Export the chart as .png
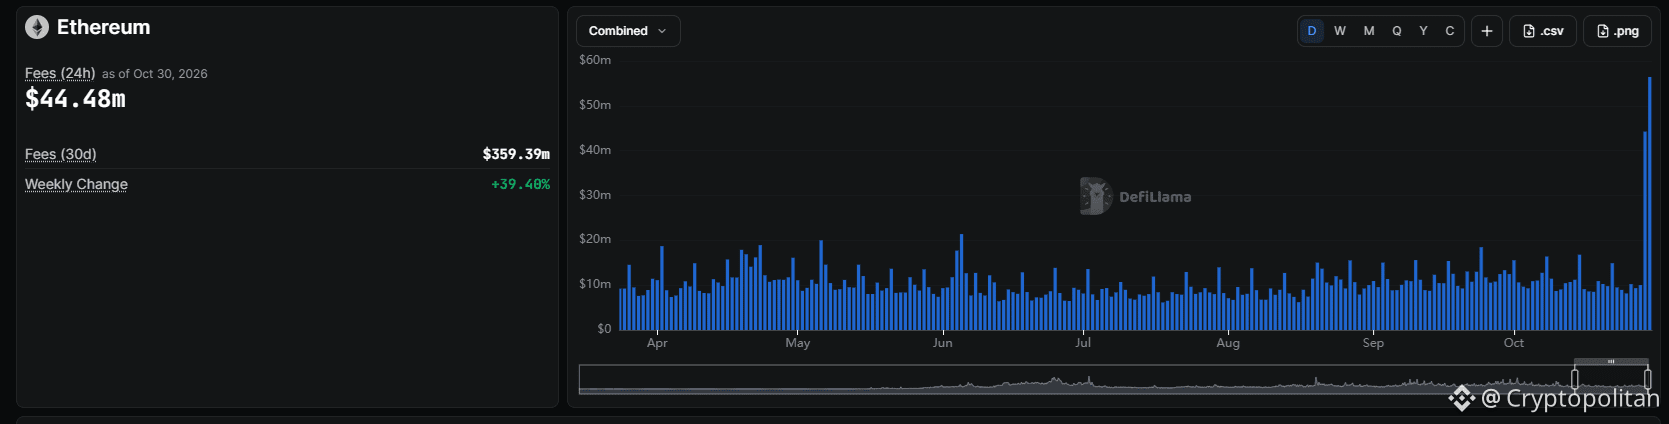The height and width of the screenshot is (424, 1669). 1618,31
